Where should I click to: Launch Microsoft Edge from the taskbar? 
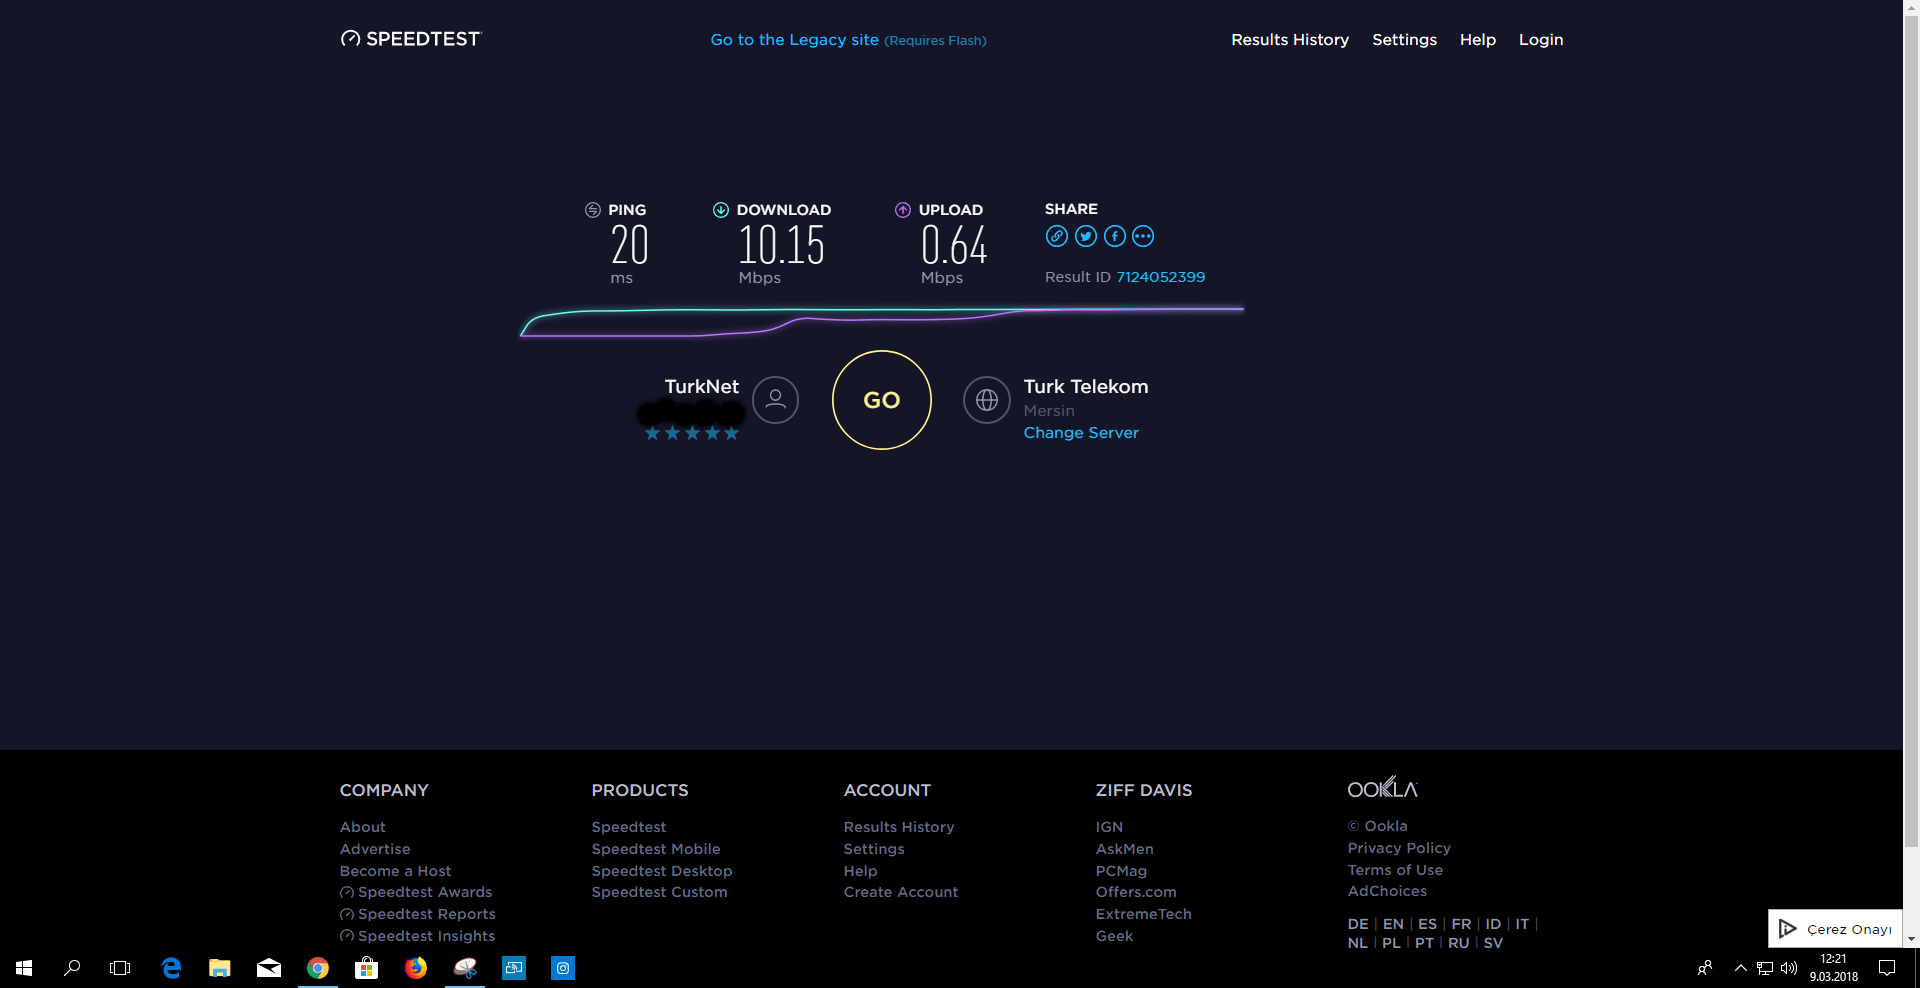point(171,968)
